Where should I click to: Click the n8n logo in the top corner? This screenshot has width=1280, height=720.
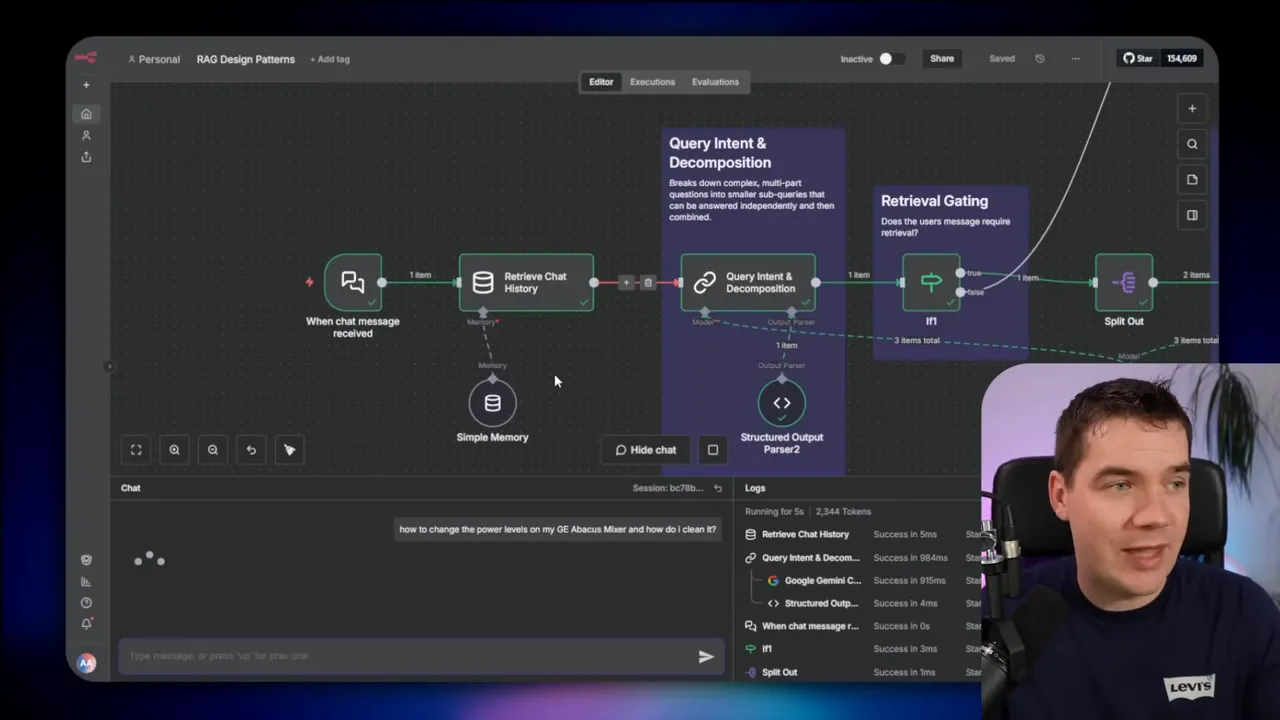pos(86,57)
